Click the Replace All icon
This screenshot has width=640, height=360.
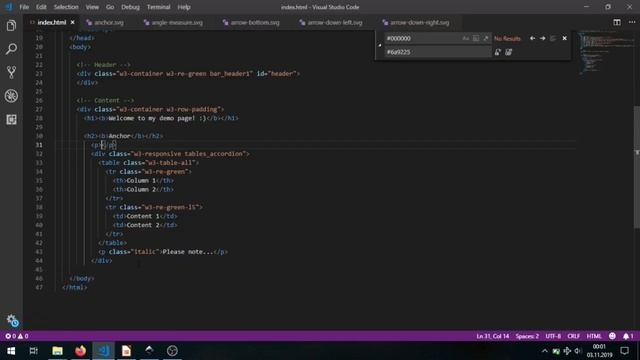508,52
